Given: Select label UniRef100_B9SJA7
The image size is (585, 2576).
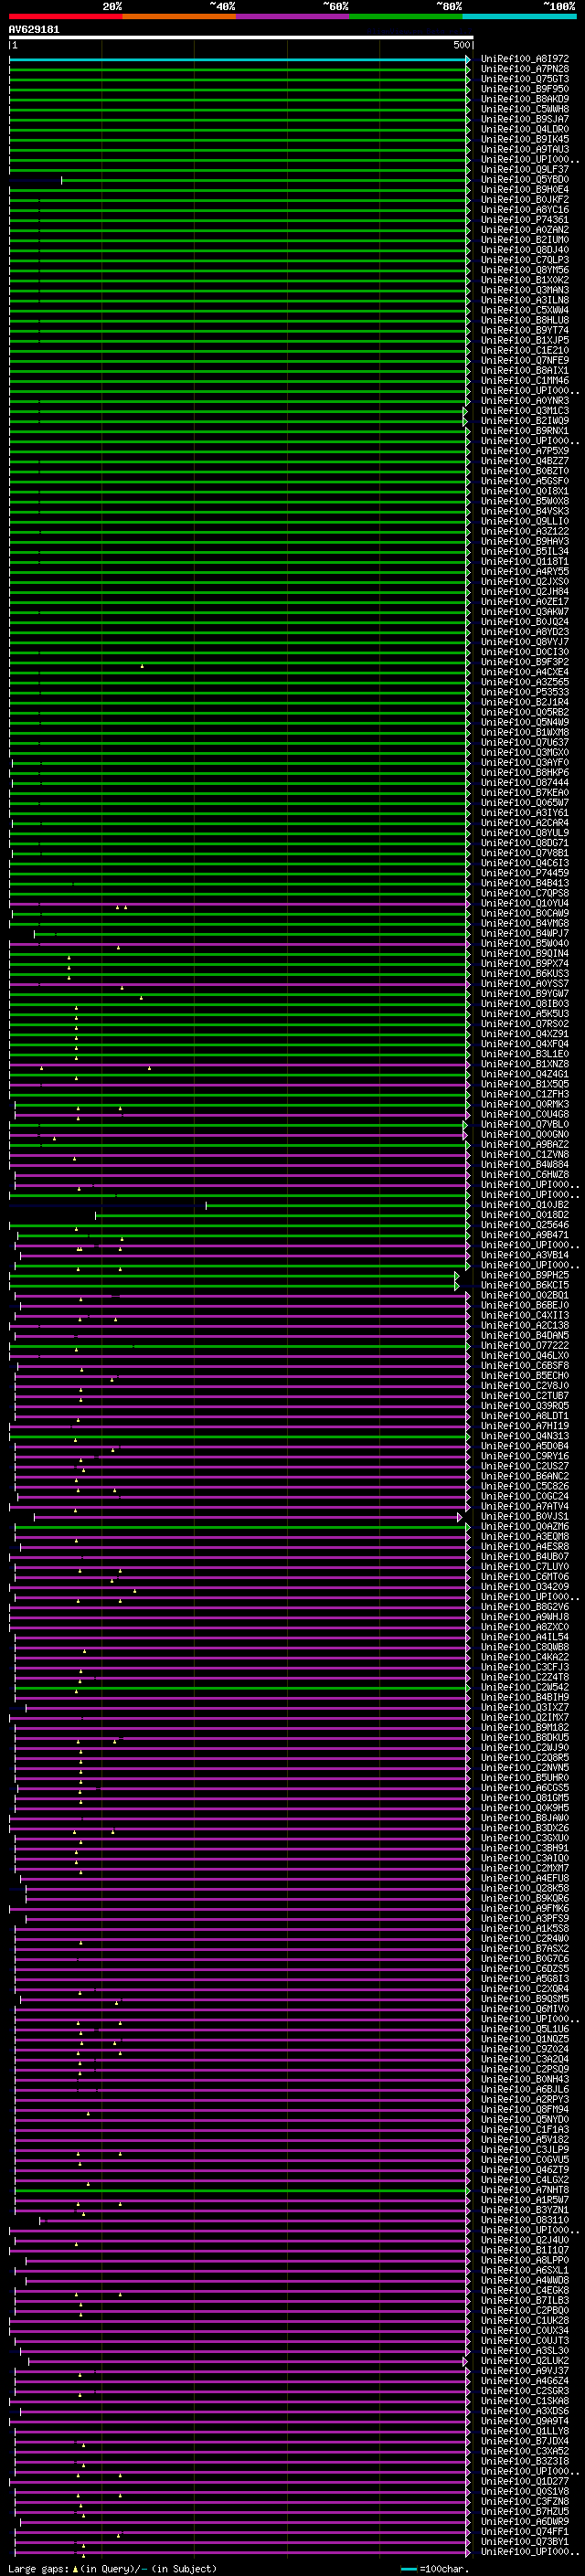Looking at the screenshot, I should (525, 119).
